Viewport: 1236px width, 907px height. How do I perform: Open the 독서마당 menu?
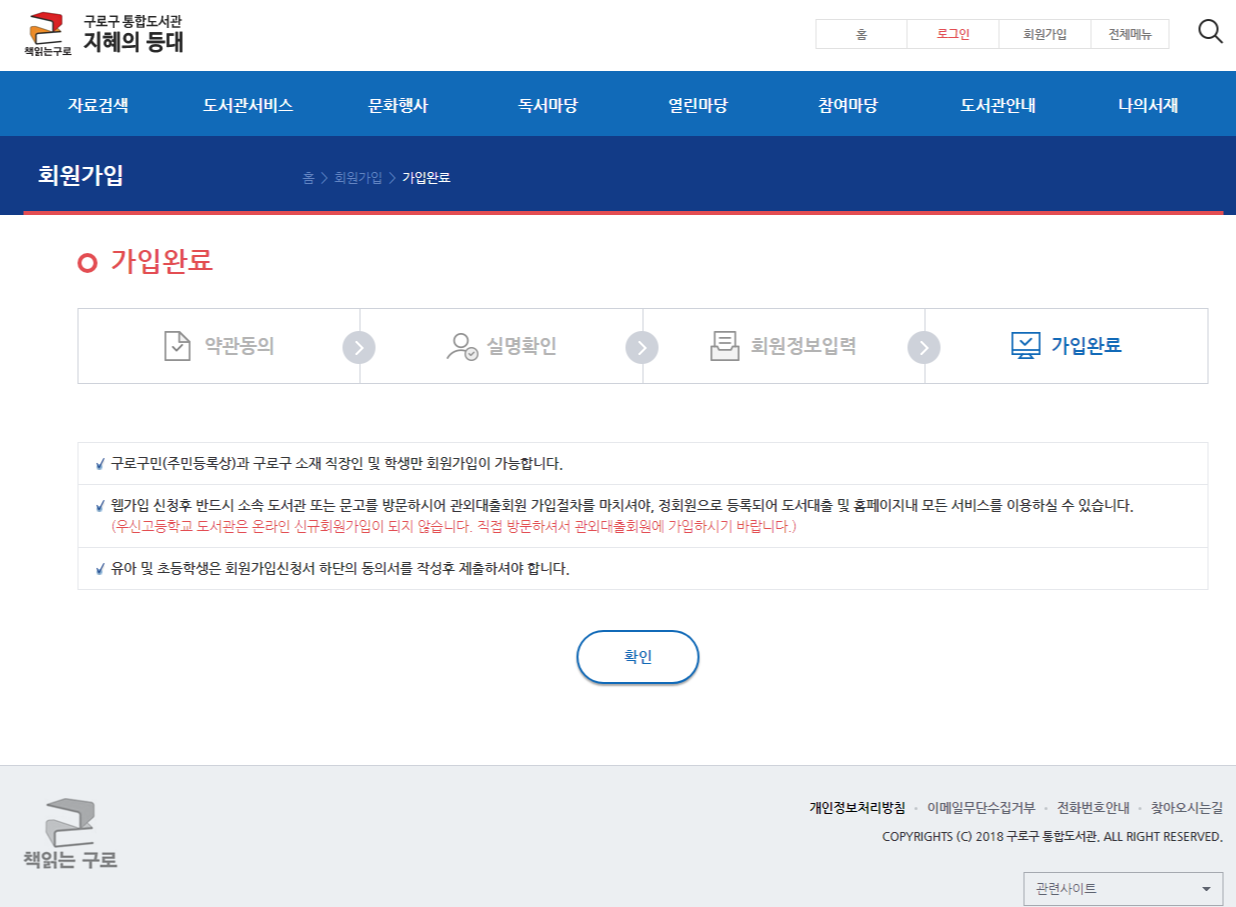pos(548,105)
